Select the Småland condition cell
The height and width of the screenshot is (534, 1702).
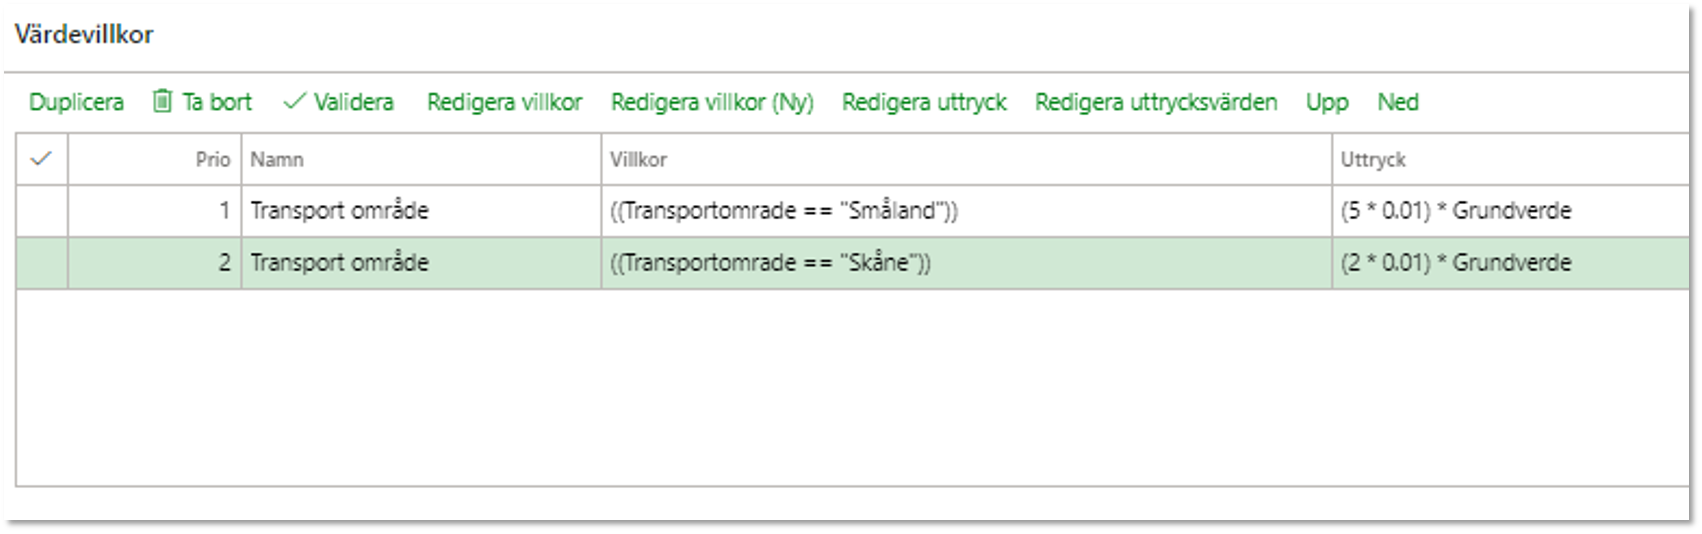tap(966, 210)
